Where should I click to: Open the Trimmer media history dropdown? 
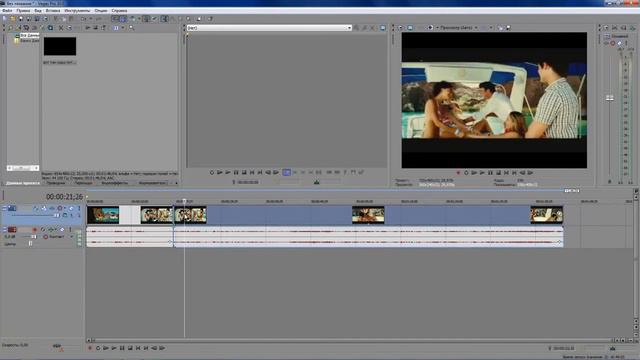pos(349,28)
